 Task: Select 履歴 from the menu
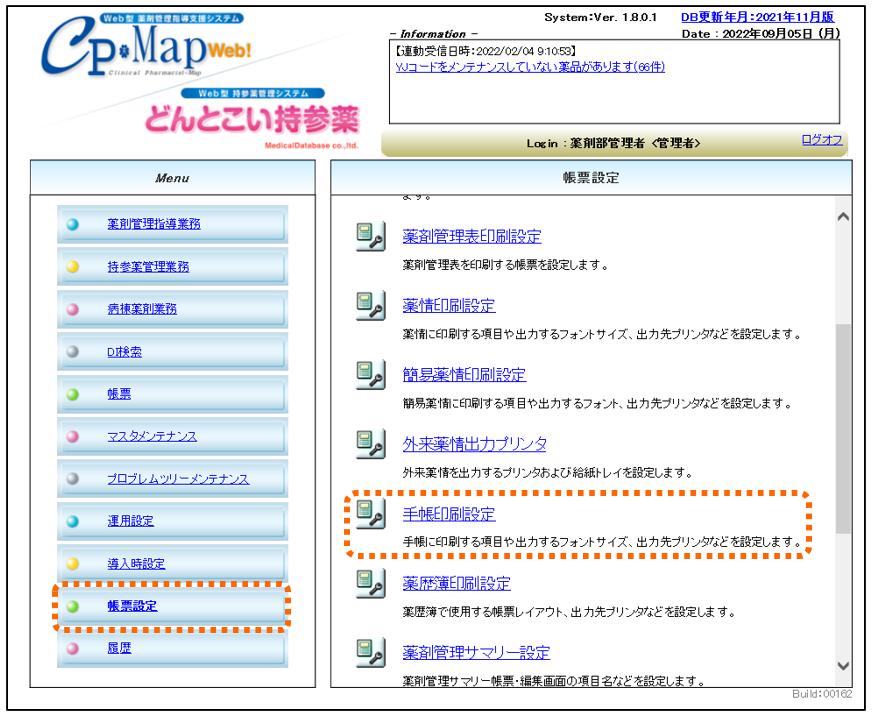coord(119,648)
